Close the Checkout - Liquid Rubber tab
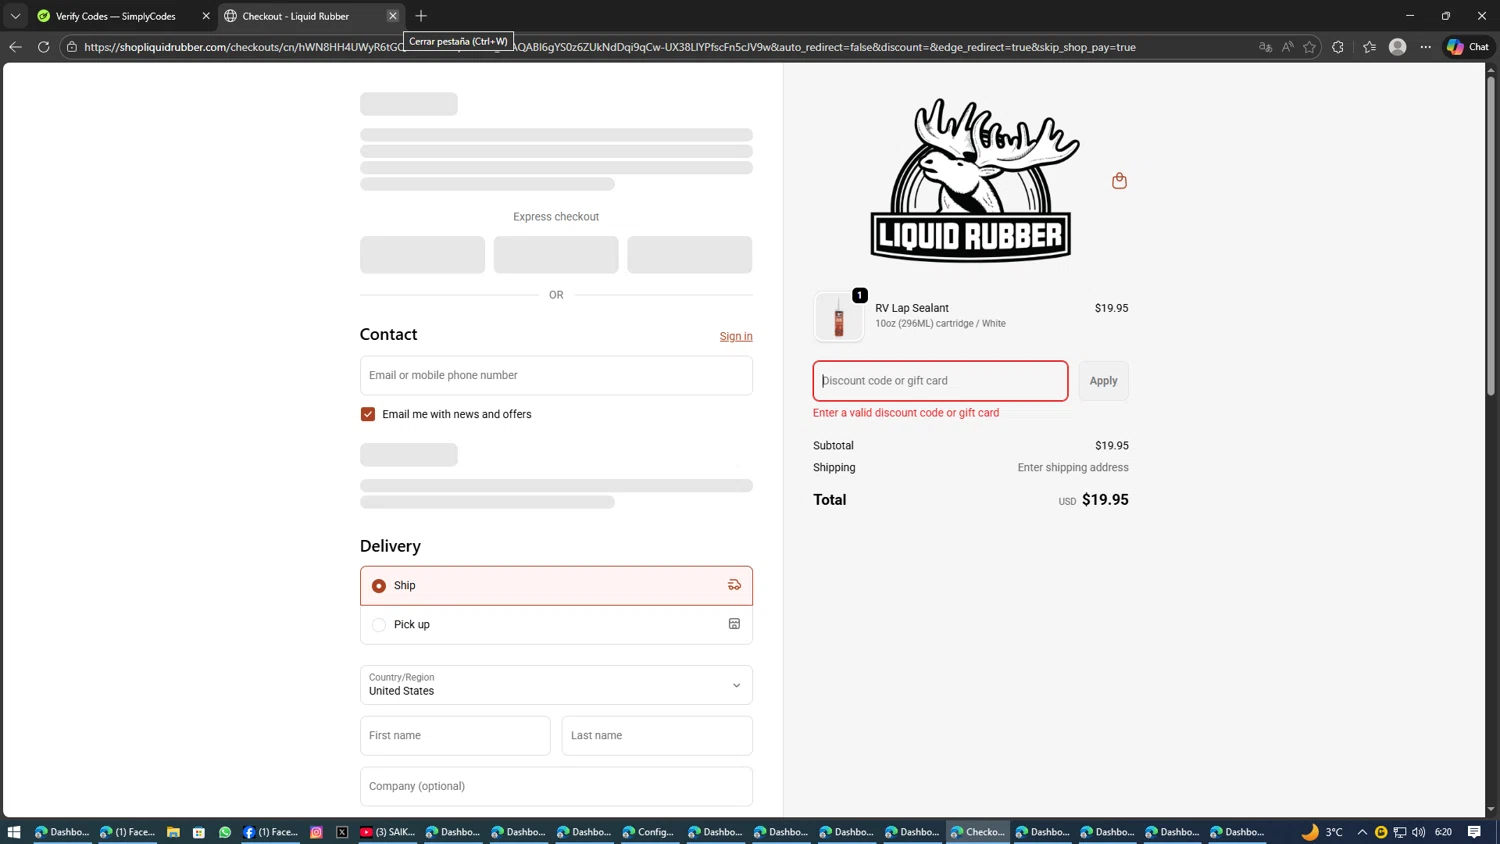This screenshot has height=844, width=1500. [x=393, y=16]
